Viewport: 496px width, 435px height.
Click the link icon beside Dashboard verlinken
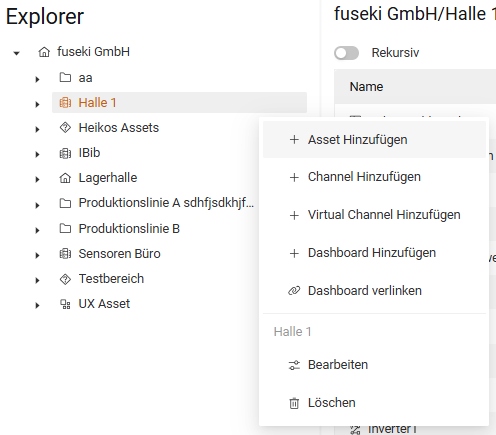pyautogui.click(x=294, y=291)
